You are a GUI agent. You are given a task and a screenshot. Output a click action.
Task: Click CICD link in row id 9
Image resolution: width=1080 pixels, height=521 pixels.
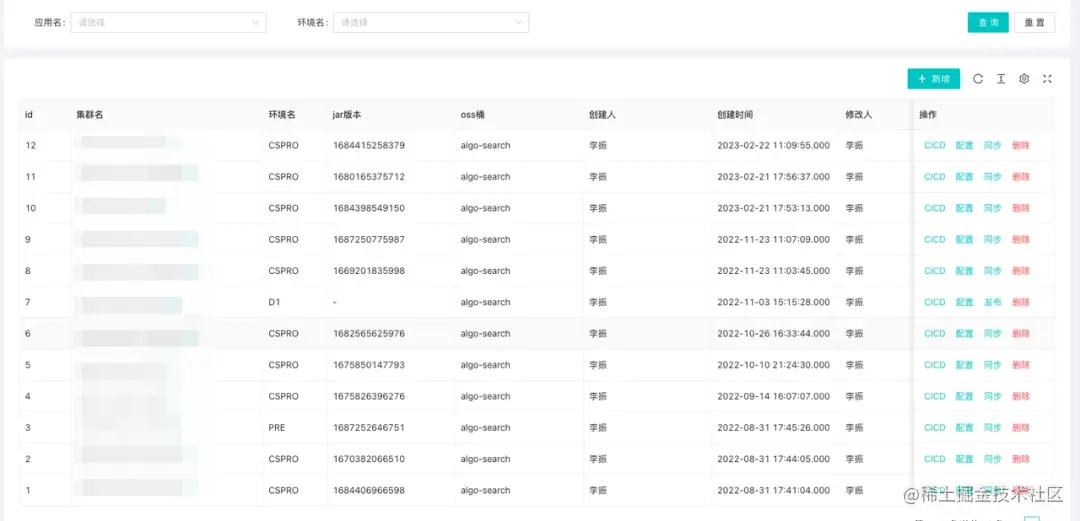tap(935, 239)
